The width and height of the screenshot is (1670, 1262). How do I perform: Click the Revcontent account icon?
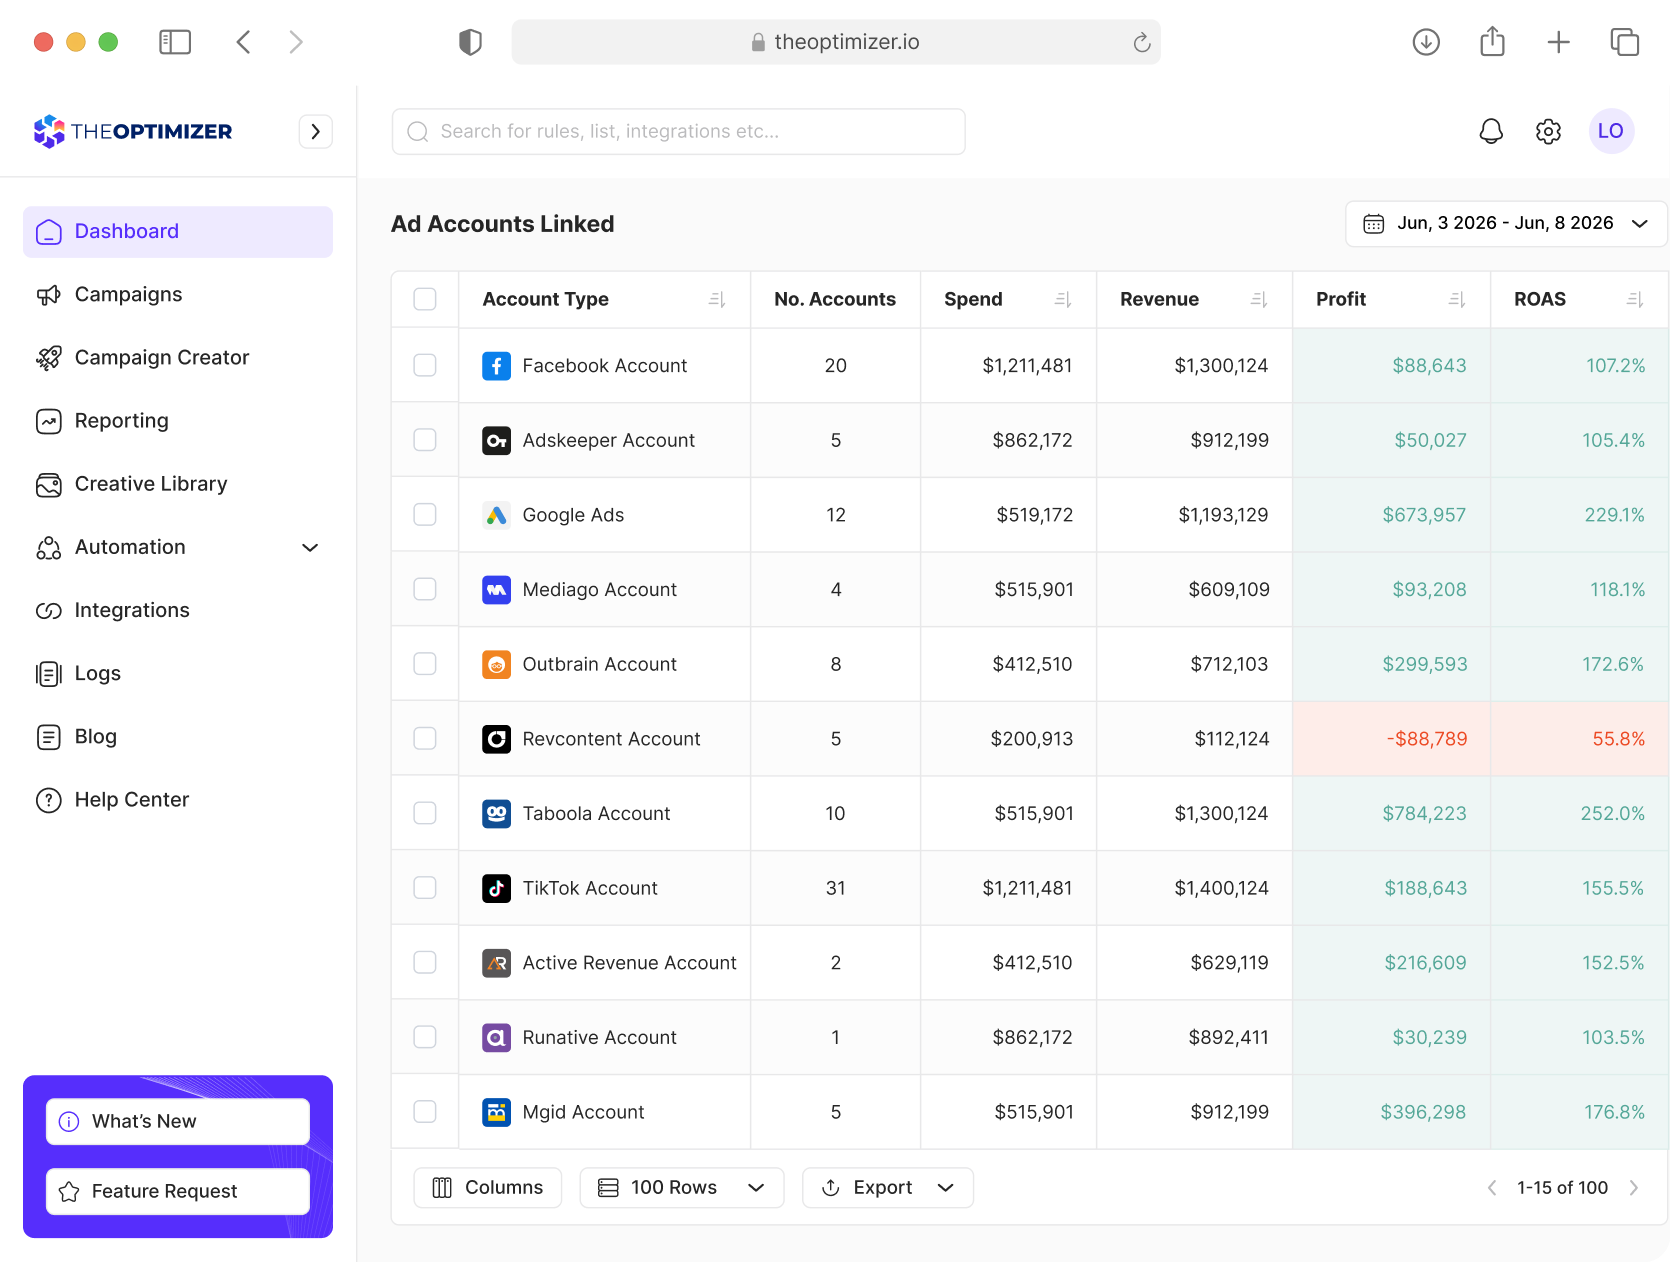497,739
